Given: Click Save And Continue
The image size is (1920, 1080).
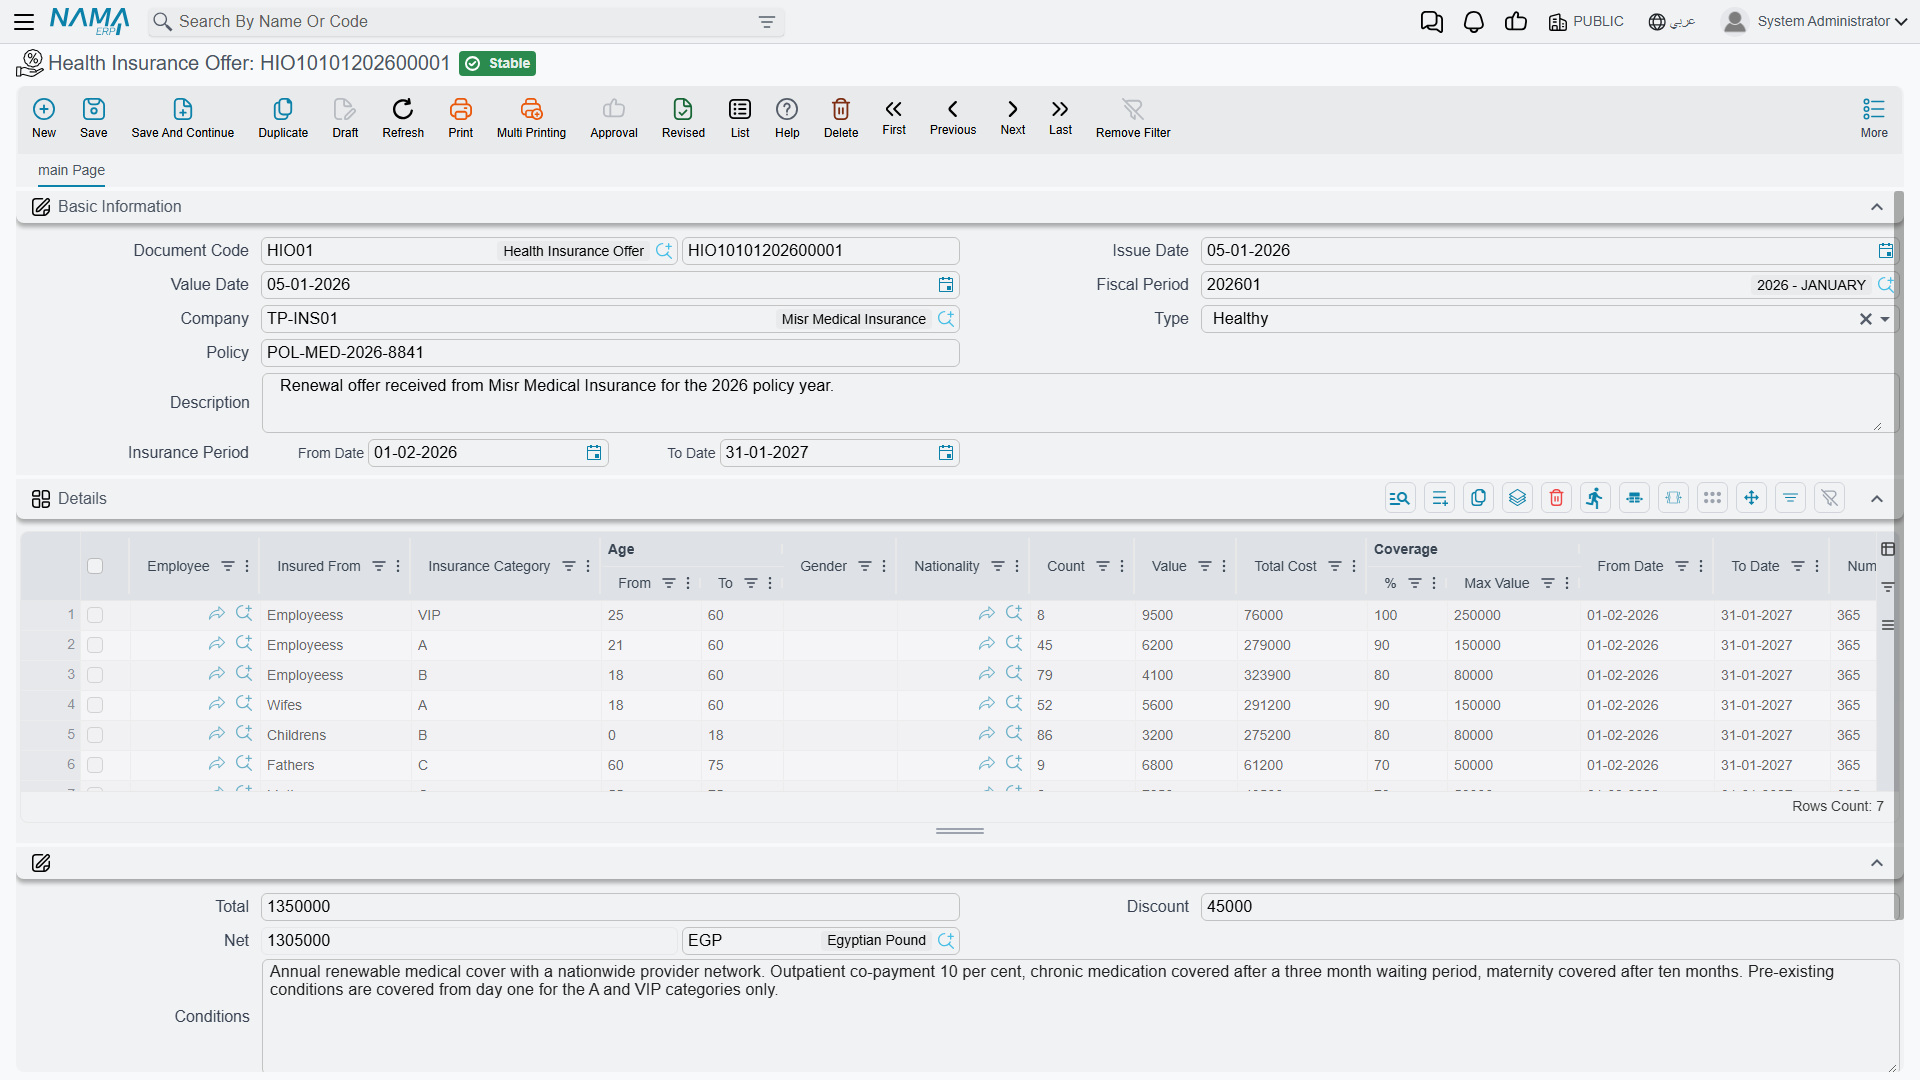Looking at the screenshot, I should click(x=182, y=117).
